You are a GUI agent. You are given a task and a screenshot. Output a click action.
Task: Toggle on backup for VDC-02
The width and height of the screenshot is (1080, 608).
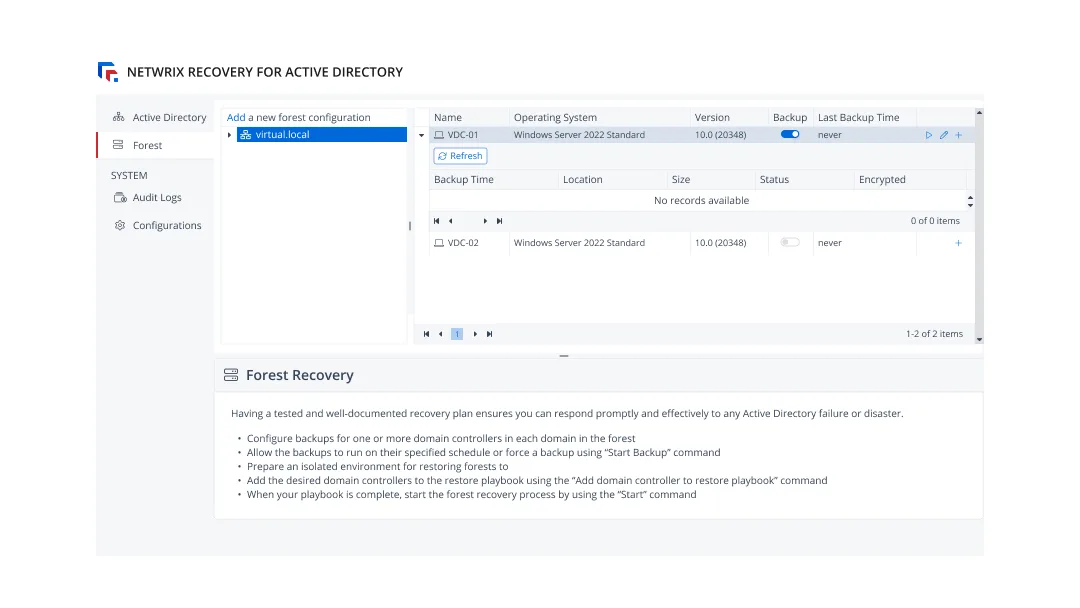coord(790,242)
